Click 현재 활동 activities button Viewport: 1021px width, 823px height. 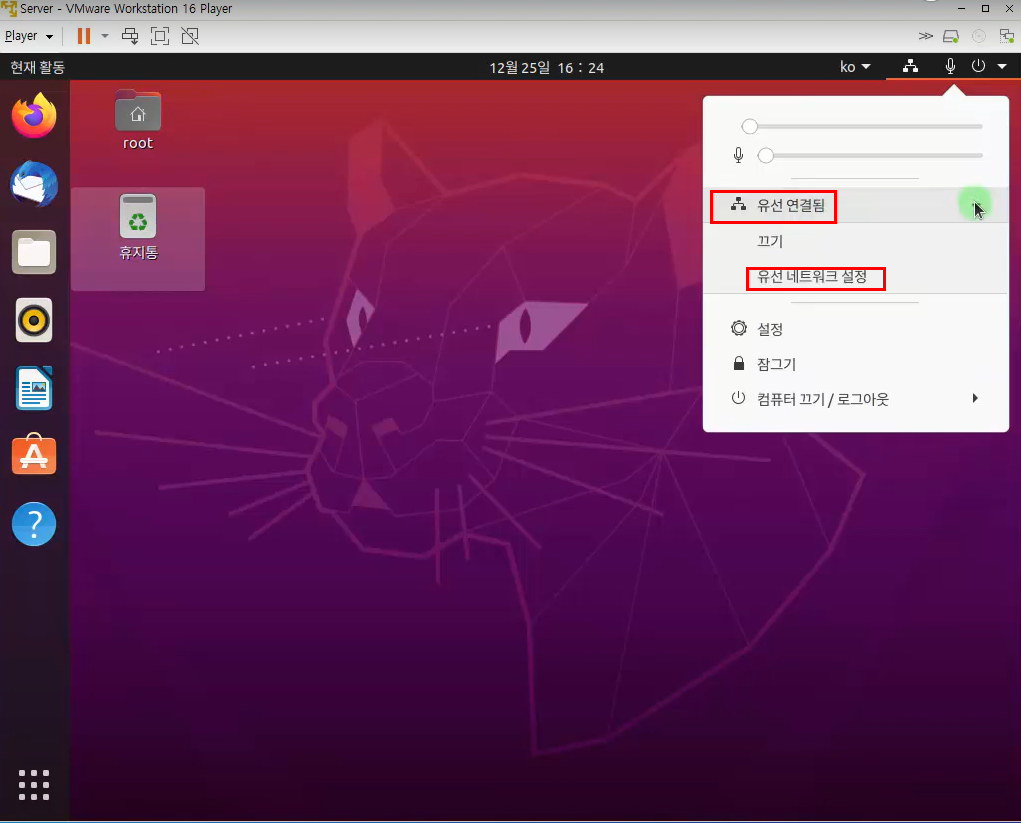[38, 67]
